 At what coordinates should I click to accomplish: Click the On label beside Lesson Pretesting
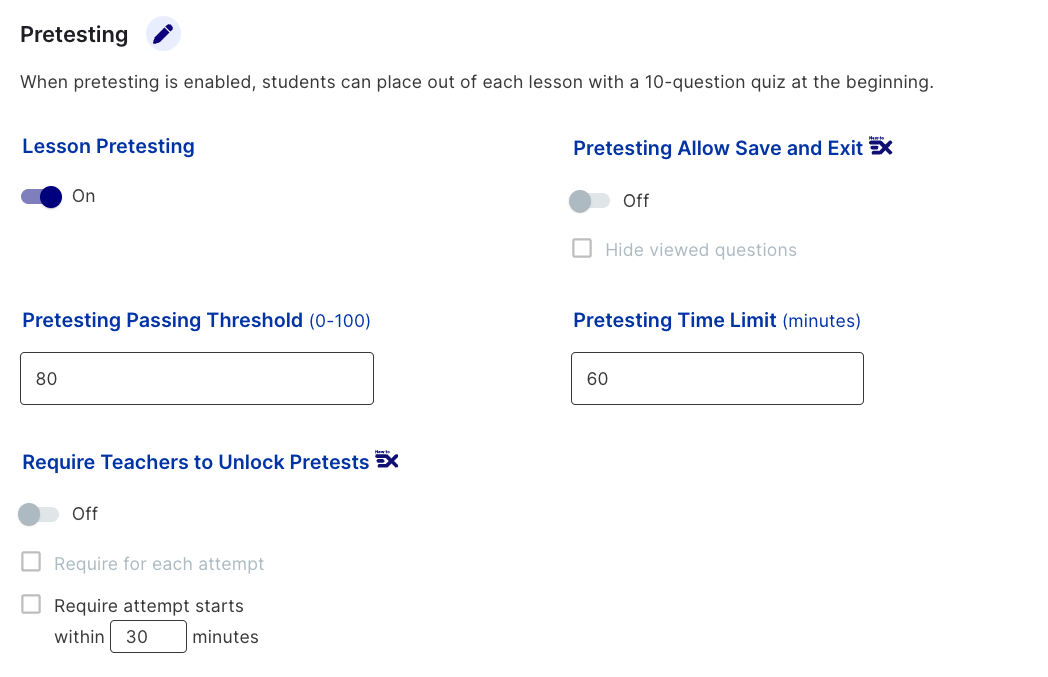(86, 196)
